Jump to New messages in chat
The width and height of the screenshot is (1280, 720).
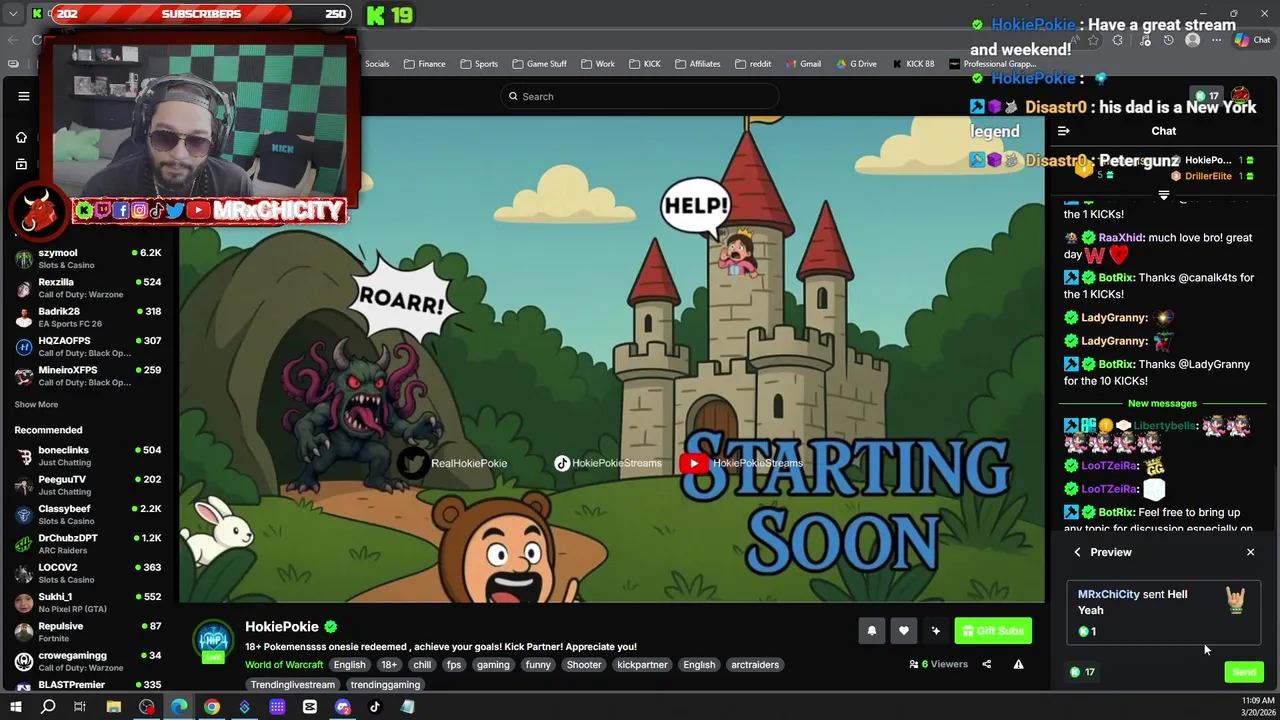click(x=1162, y=404)
